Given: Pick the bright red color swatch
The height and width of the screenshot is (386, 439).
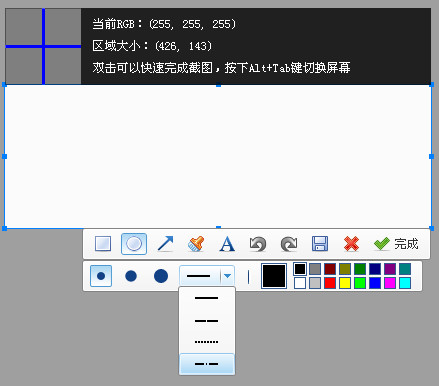Looking at the screenshot, I should point(330,283).
